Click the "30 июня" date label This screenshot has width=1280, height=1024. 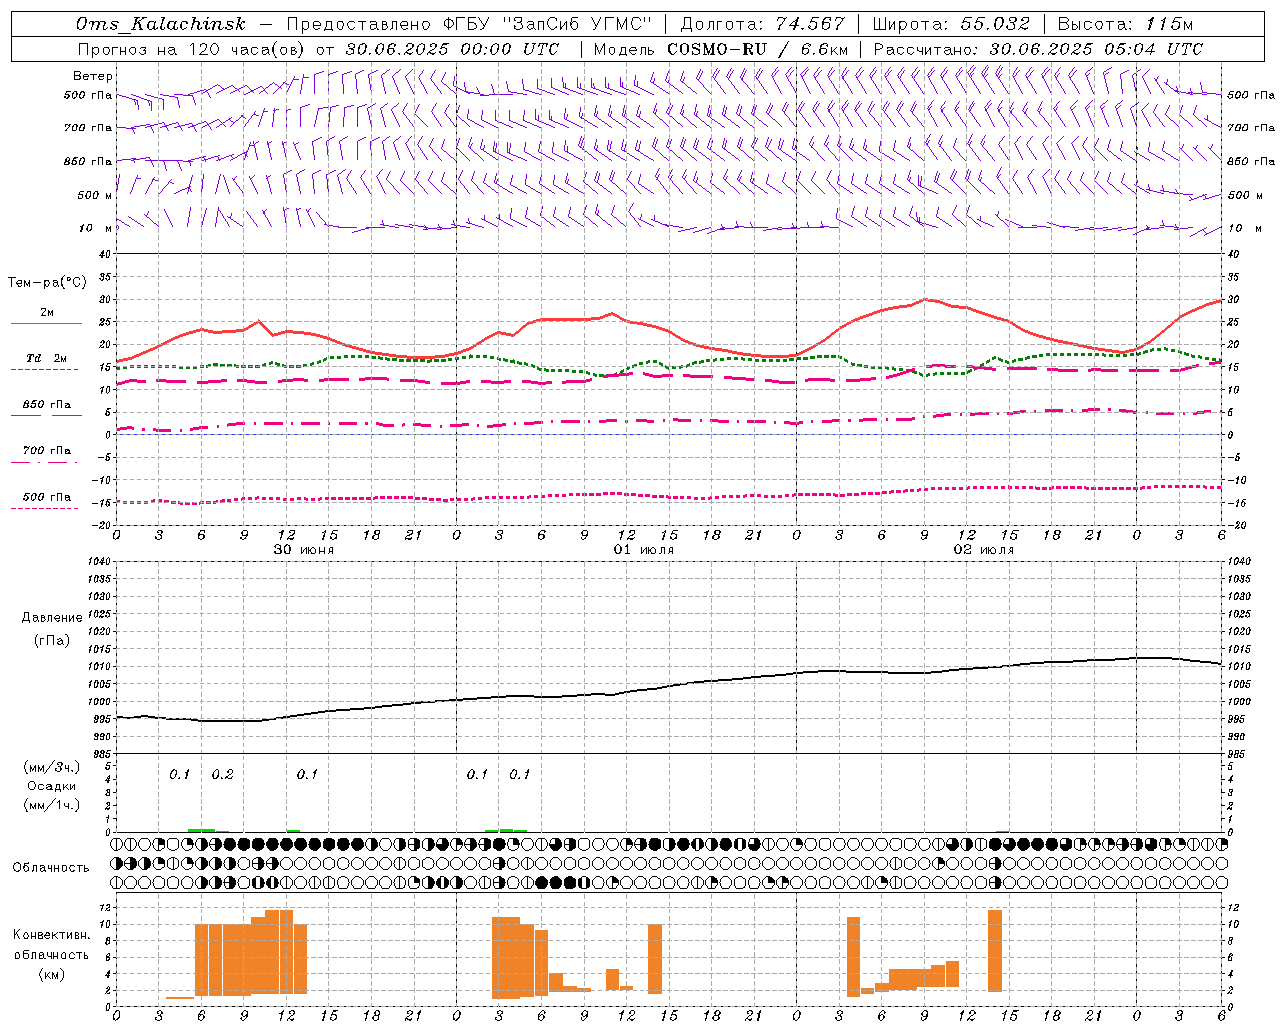coord(304,550)
